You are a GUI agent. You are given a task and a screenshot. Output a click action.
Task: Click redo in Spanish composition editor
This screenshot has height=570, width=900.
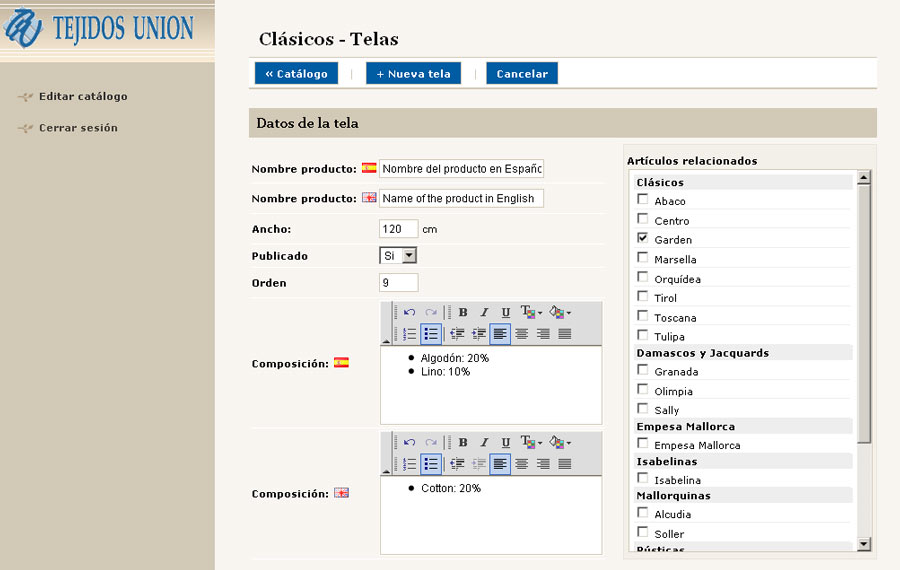coord(431,312)
